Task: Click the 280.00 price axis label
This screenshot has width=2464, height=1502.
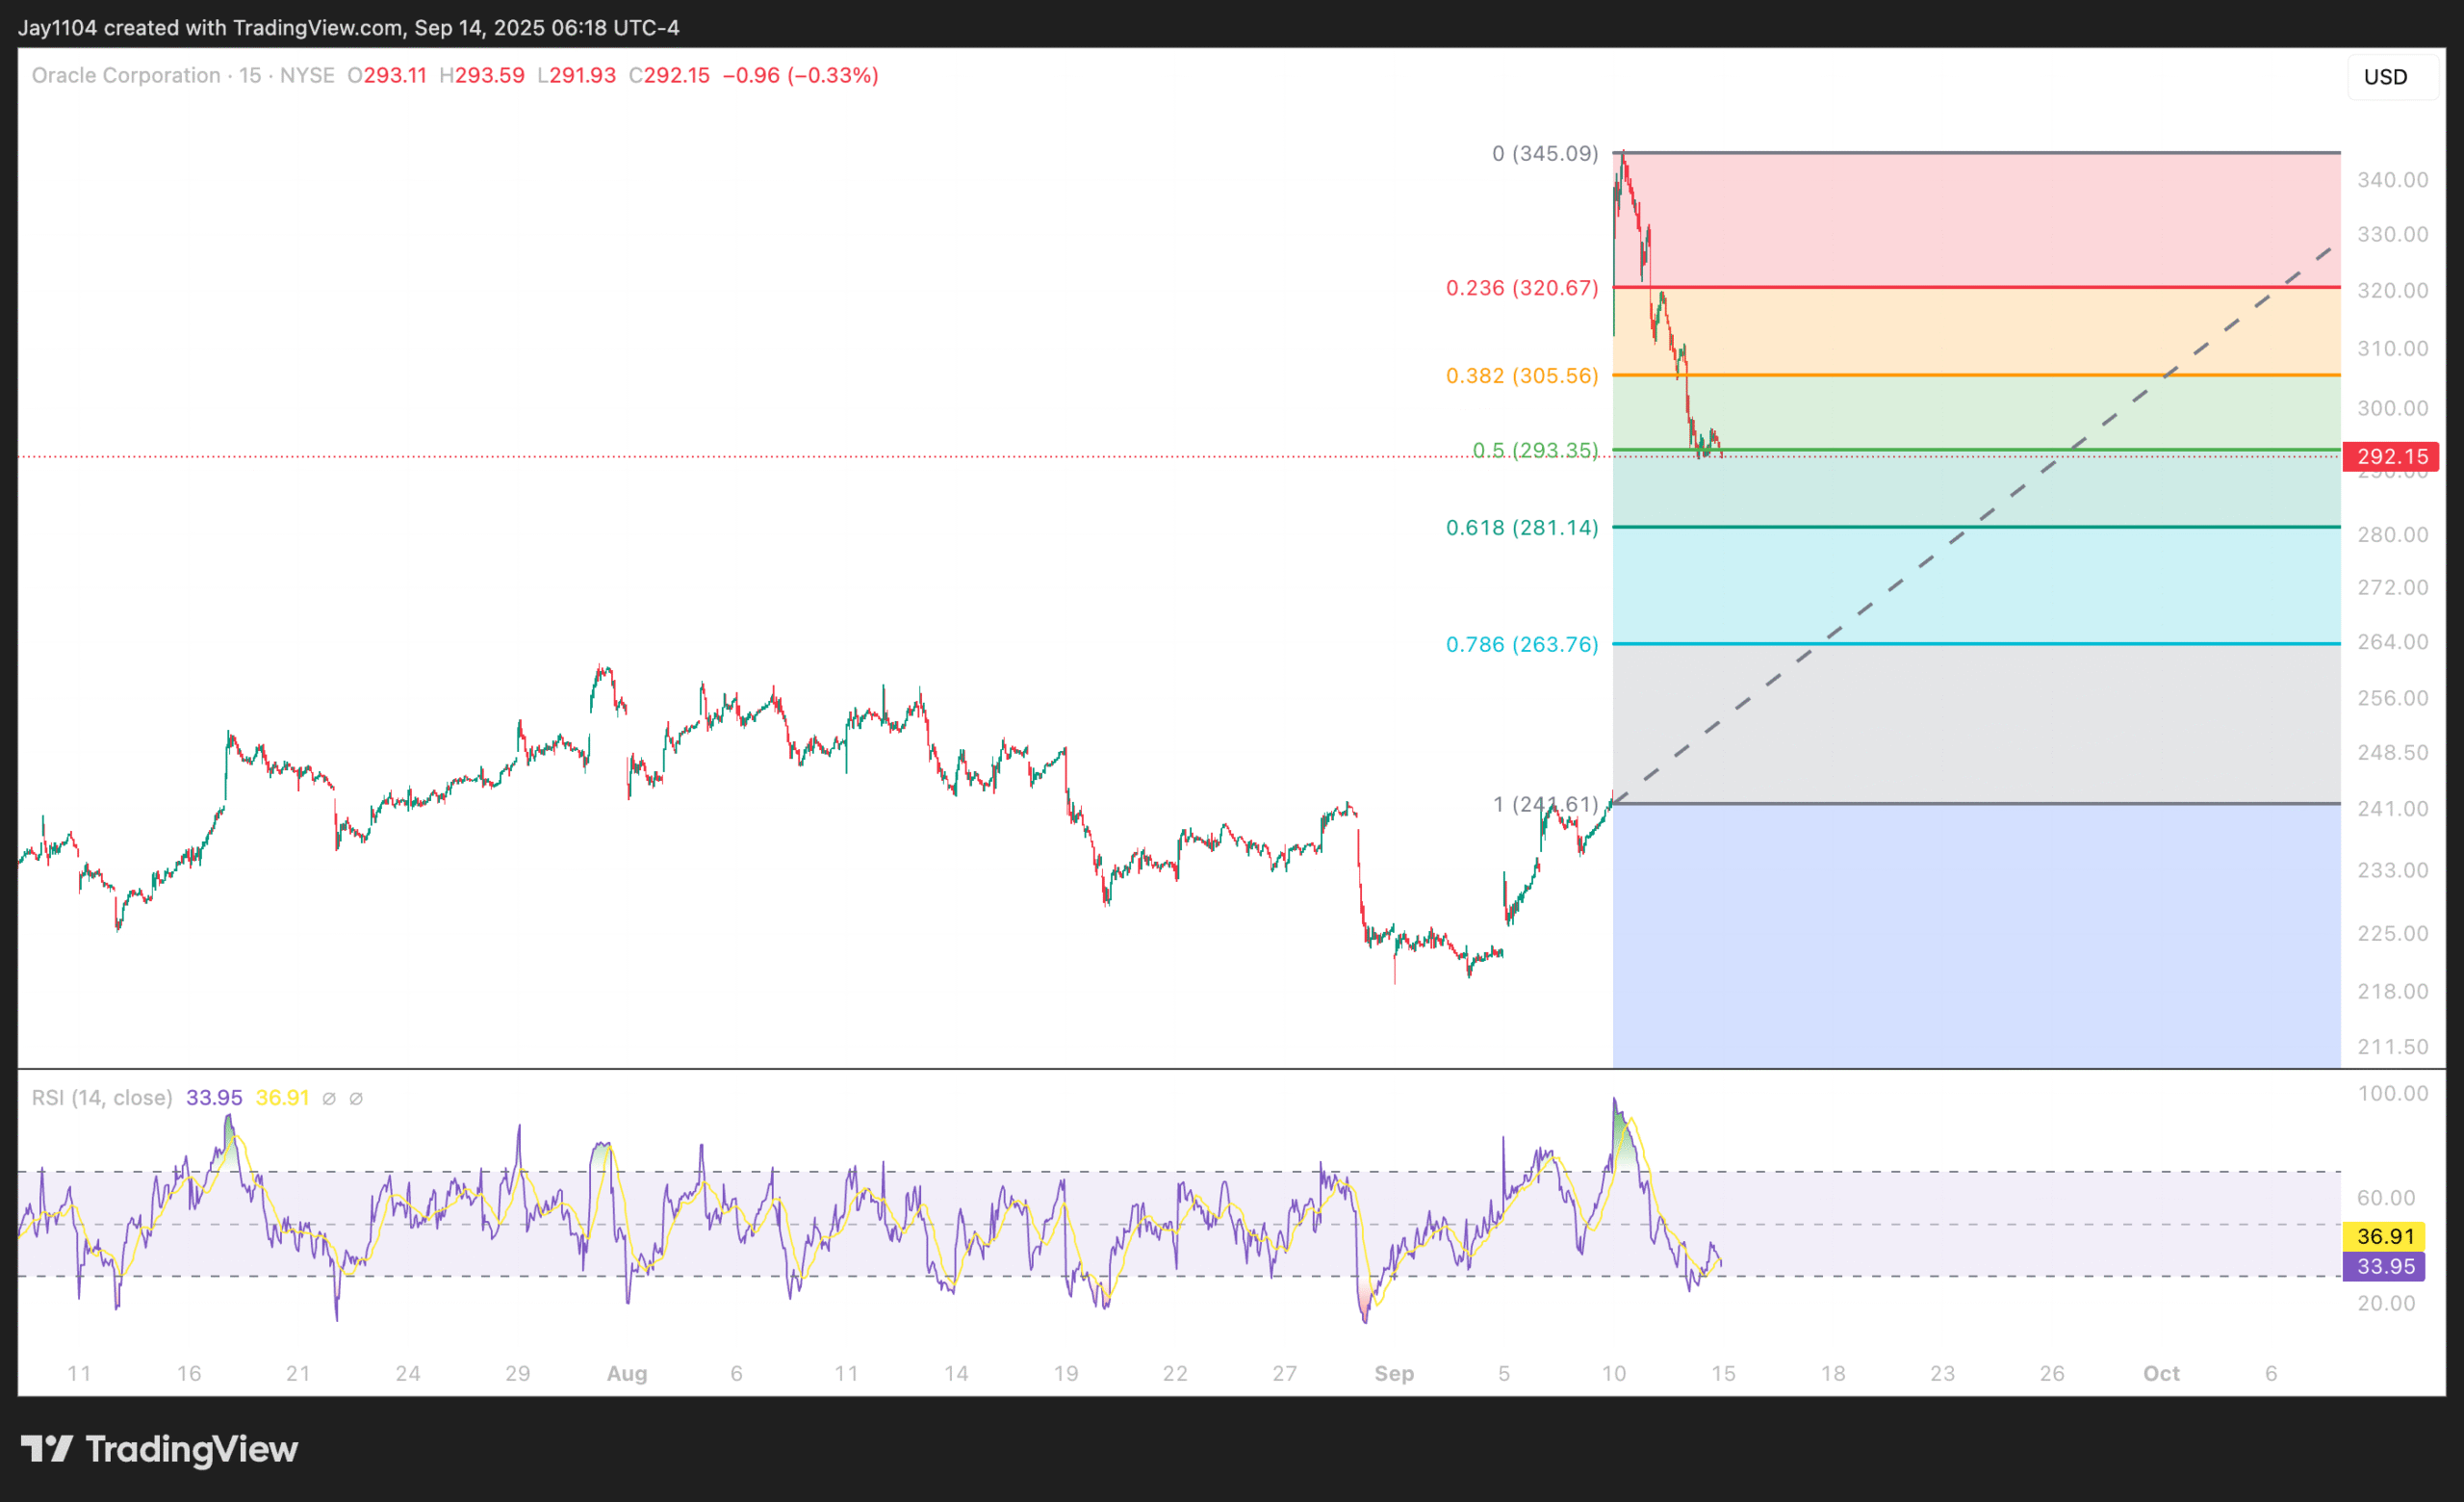Action: 2392,535
